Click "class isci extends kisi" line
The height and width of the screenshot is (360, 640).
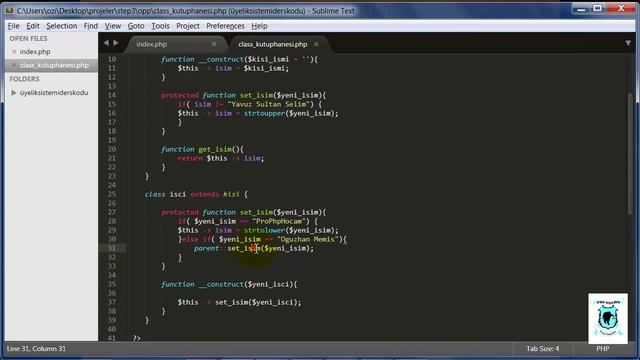point(196,194)
